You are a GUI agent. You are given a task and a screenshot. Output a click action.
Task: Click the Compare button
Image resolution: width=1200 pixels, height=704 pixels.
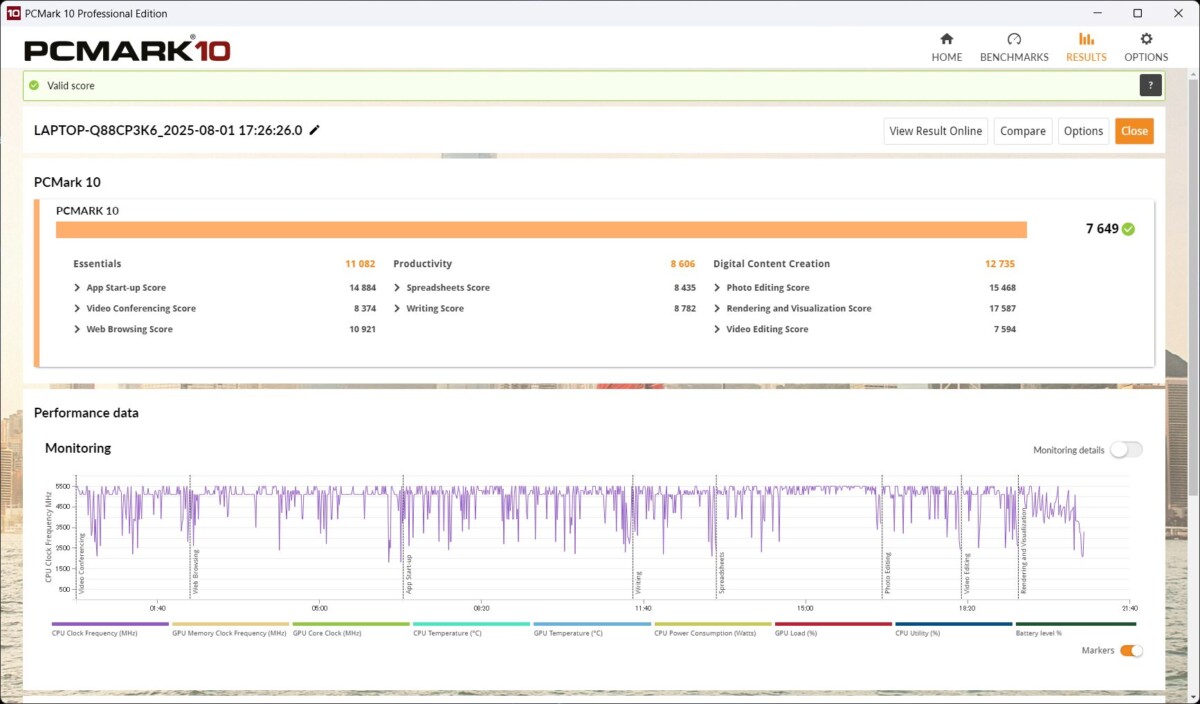point(1023,131)
